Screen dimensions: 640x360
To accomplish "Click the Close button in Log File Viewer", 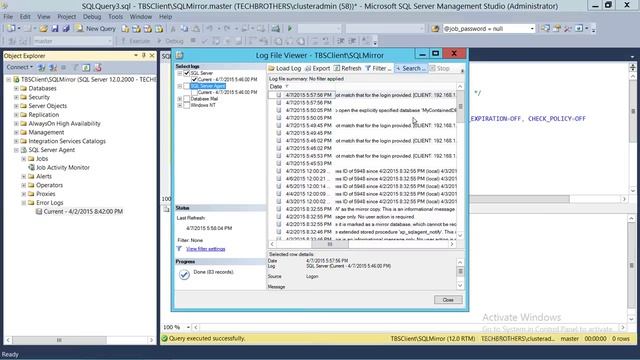I will pyautogui.click(x=448, y=300).
